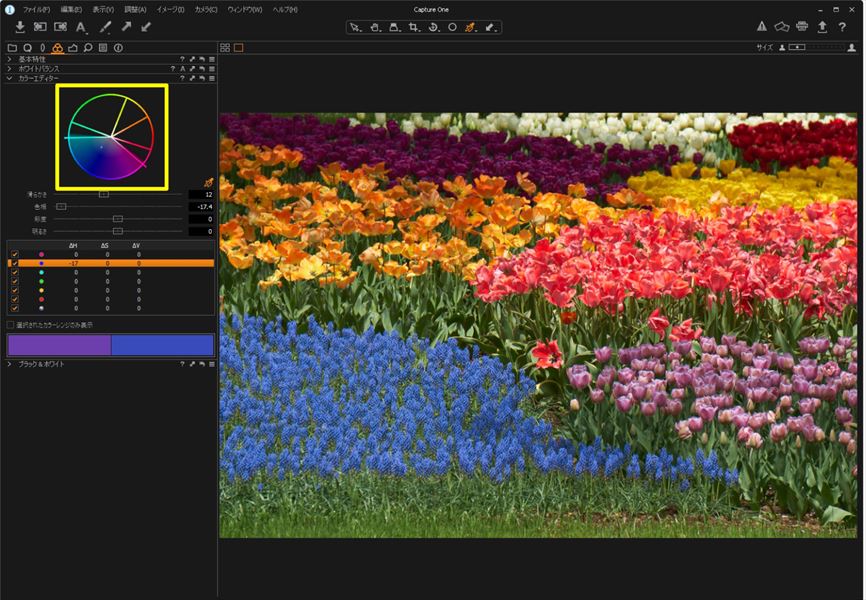Click eyedropper icon below the color wheel
Screen dimensions: 866x600
click(x=208, y=183)
